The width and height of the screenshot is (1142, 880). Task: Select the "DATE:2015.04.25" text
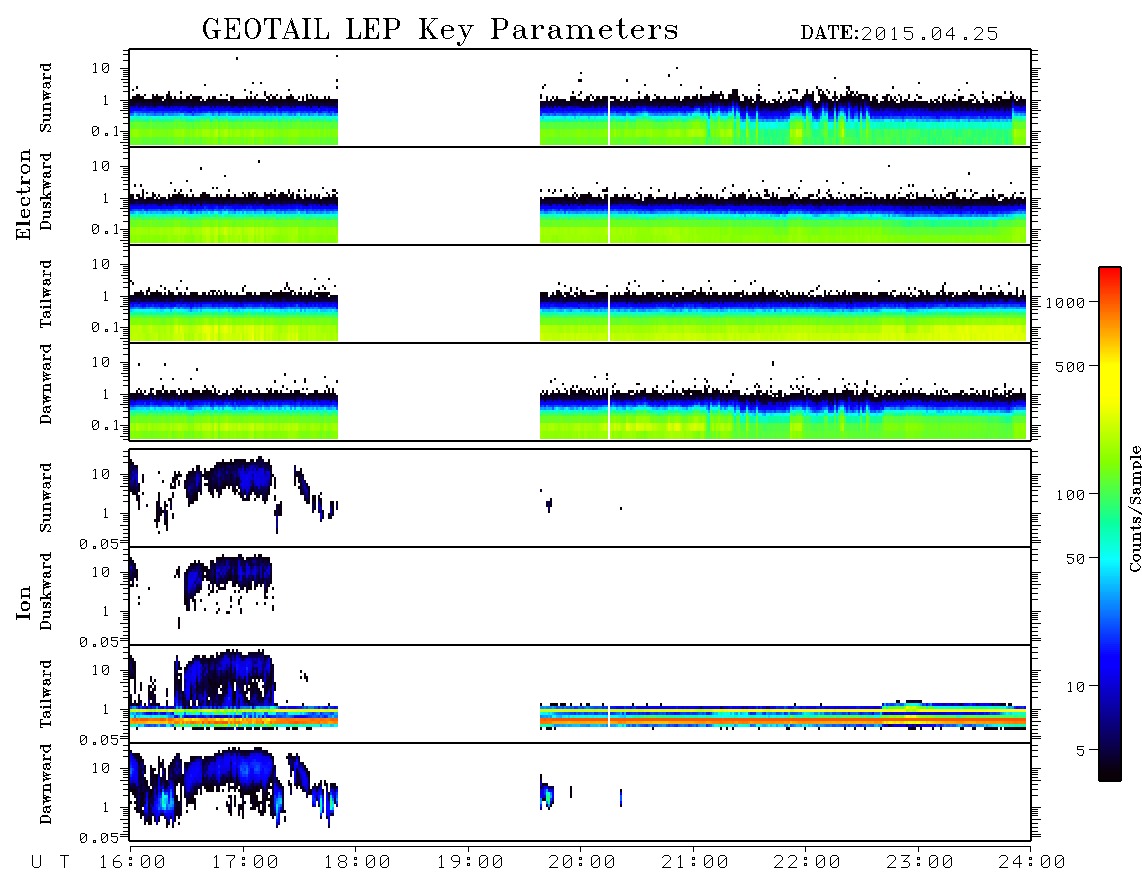click(x=899, y=34)
